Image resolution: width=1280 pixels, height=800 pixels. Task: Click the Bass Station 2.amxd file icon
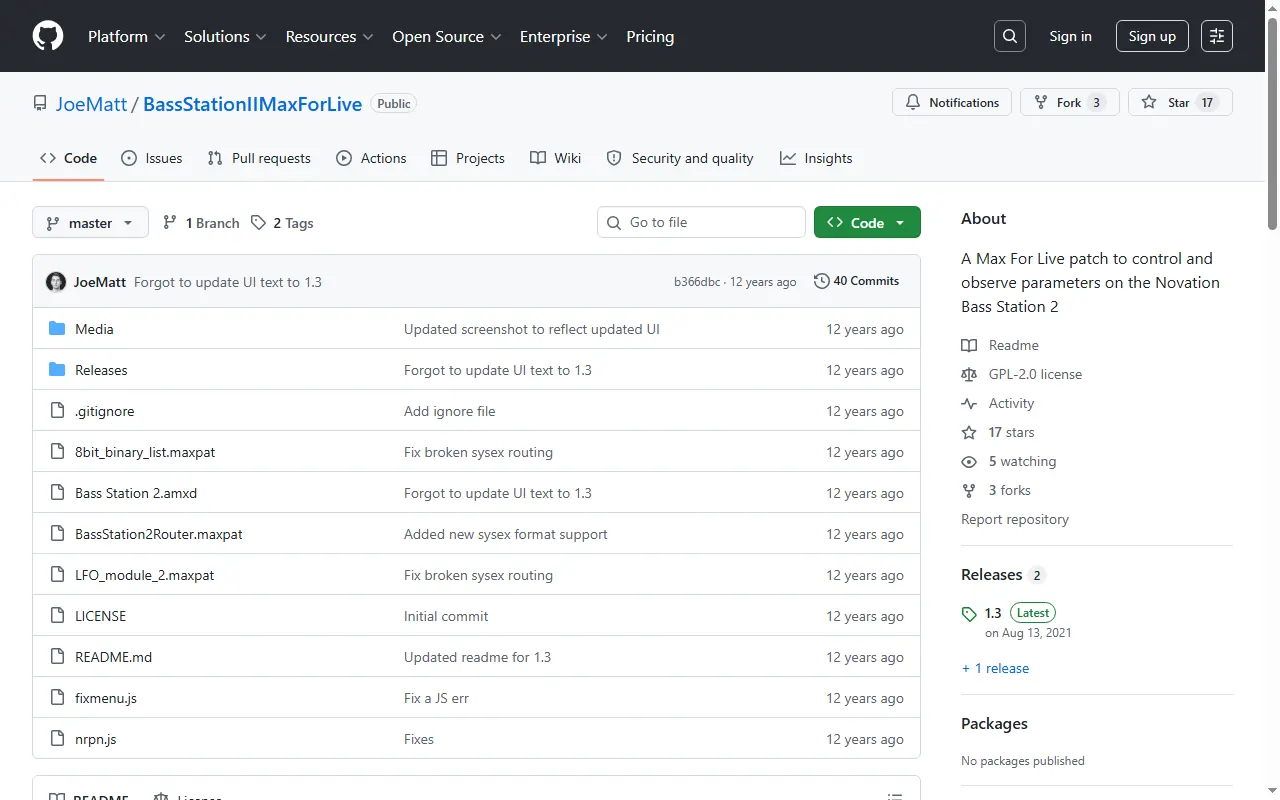pyautogui.click(x=57, y=493)
